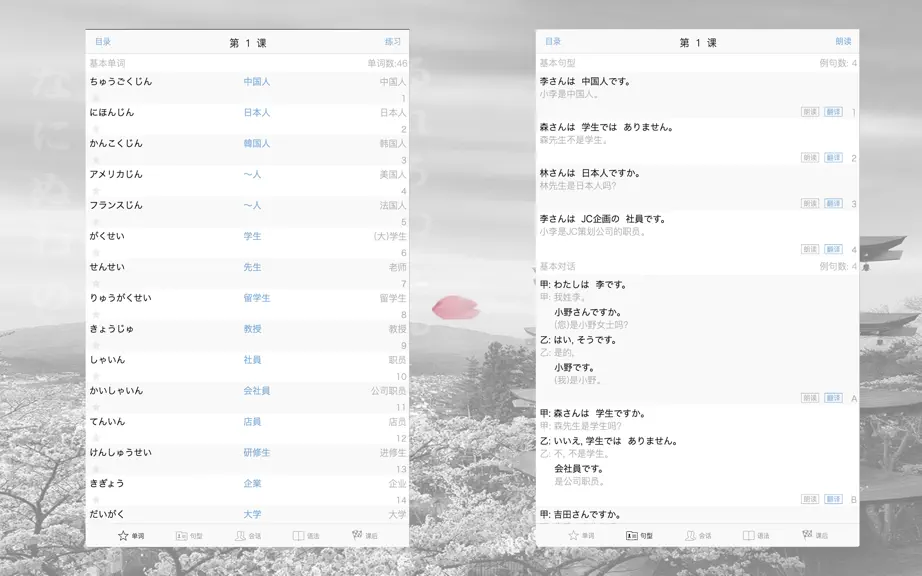Select the kanji 日本人 in blue
This screenshot has height=576, width=922.
point(257,112)
